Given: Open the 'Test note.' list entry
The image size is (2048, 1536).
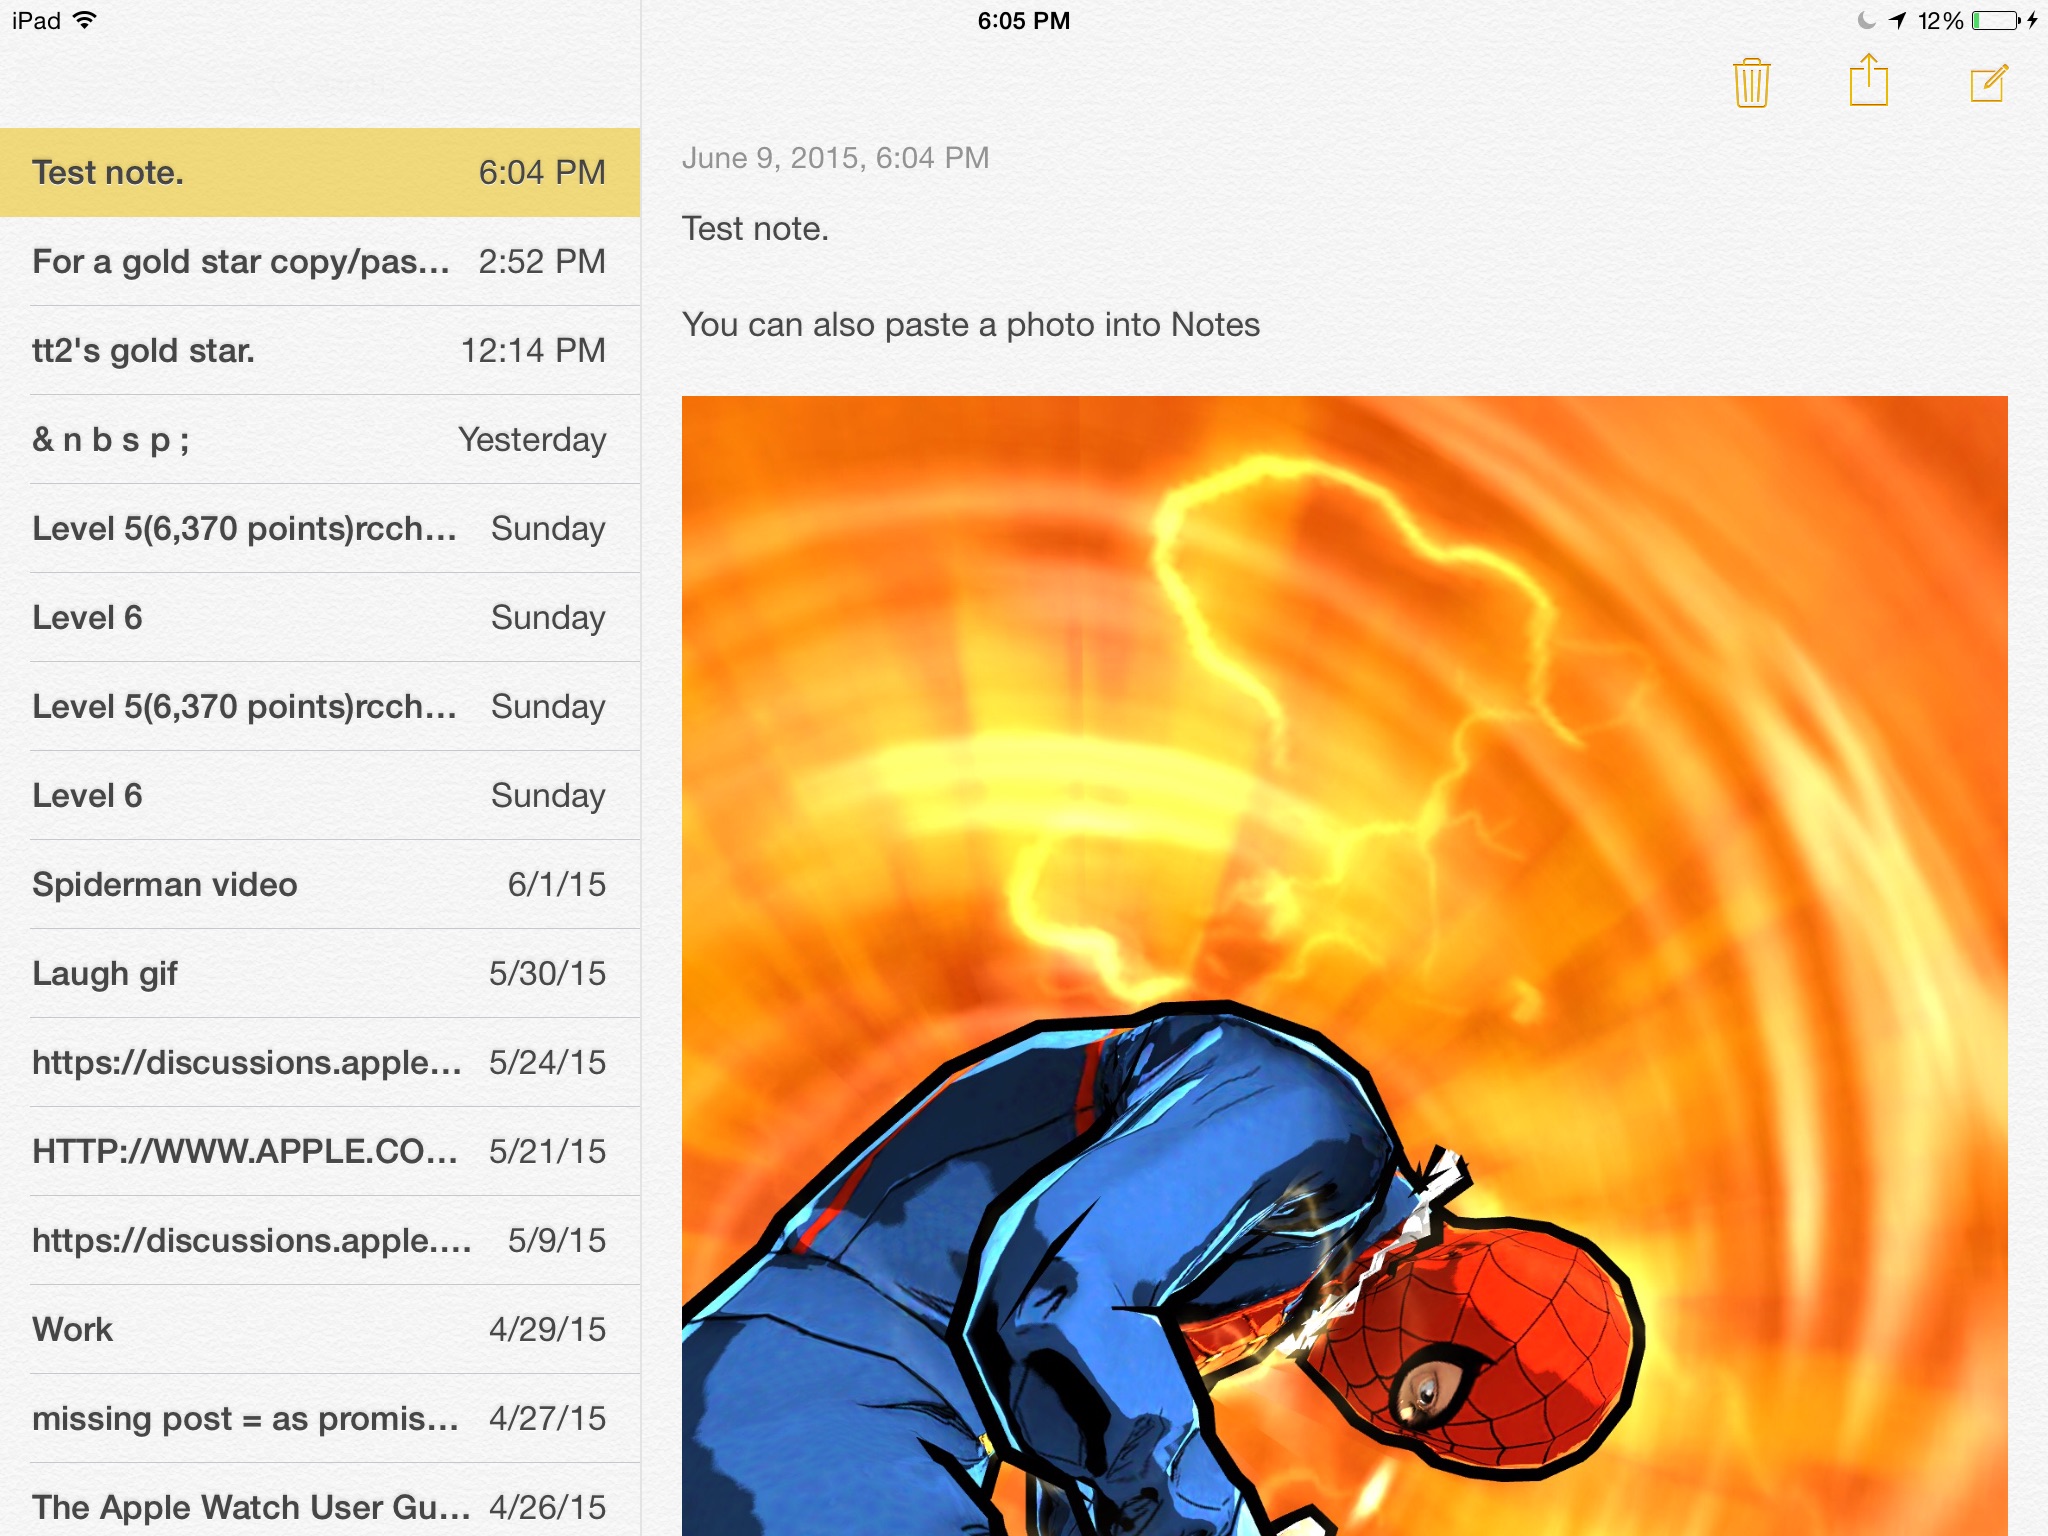Looking at the screenshot, I should coord(319,173).
